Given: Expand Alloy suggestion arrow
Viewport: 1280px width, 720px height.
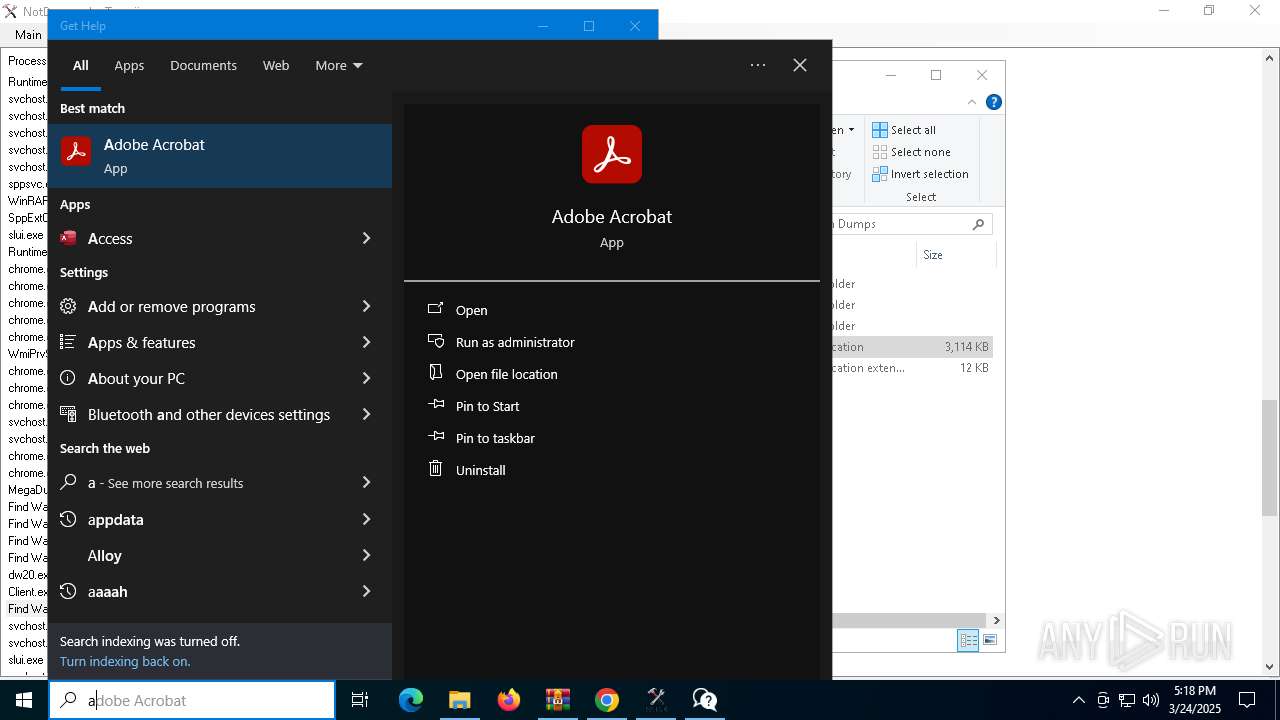Looking at the screenshot, I should [366, 555].
